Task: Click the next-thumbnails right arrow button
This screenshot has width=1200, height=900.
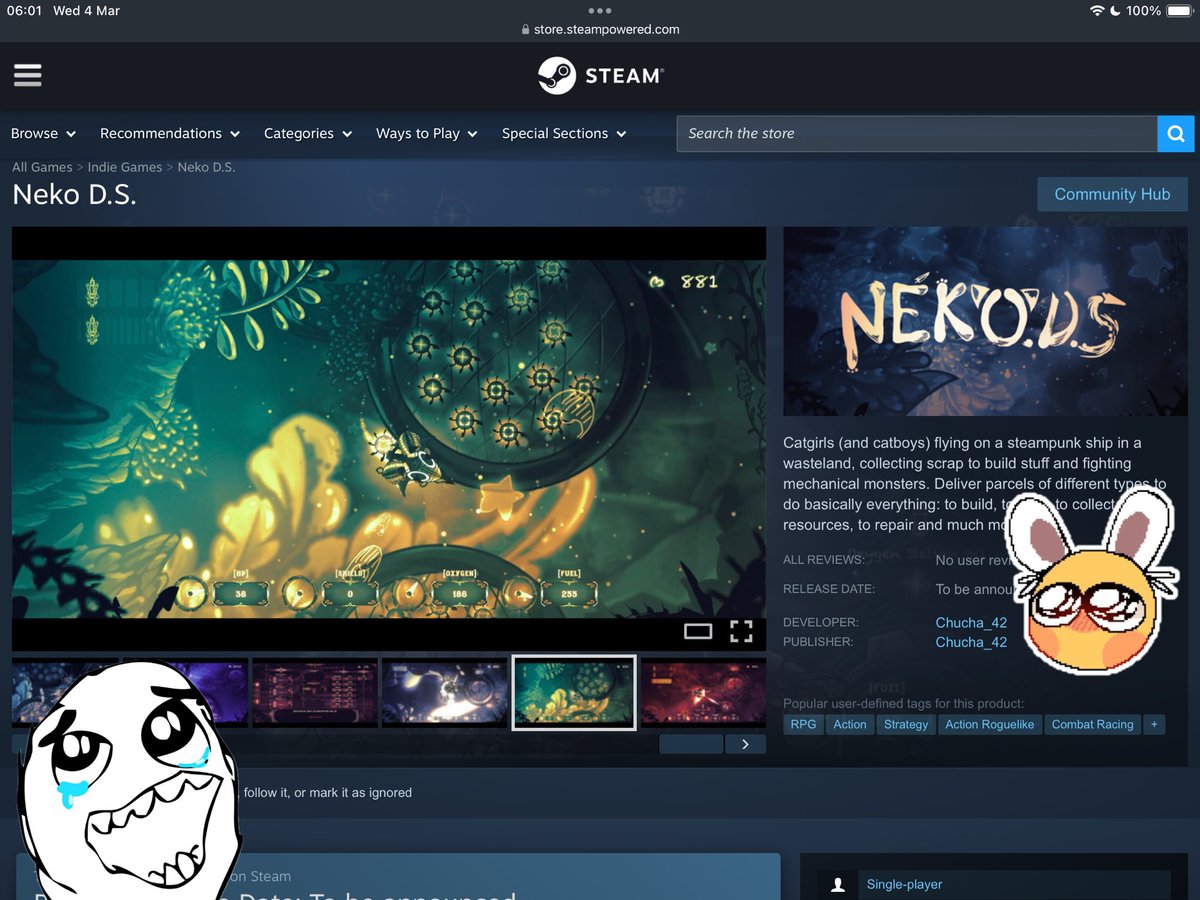Action: 745,744
